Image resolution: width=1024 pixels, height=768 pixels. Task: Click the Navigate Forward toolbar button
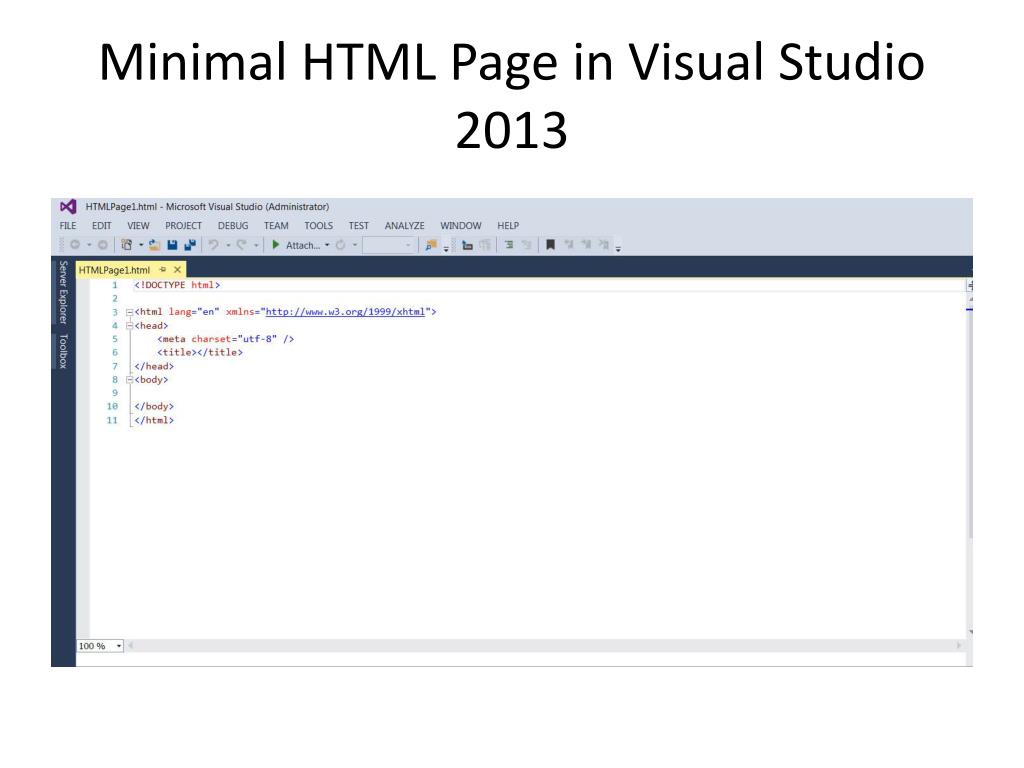103,245
